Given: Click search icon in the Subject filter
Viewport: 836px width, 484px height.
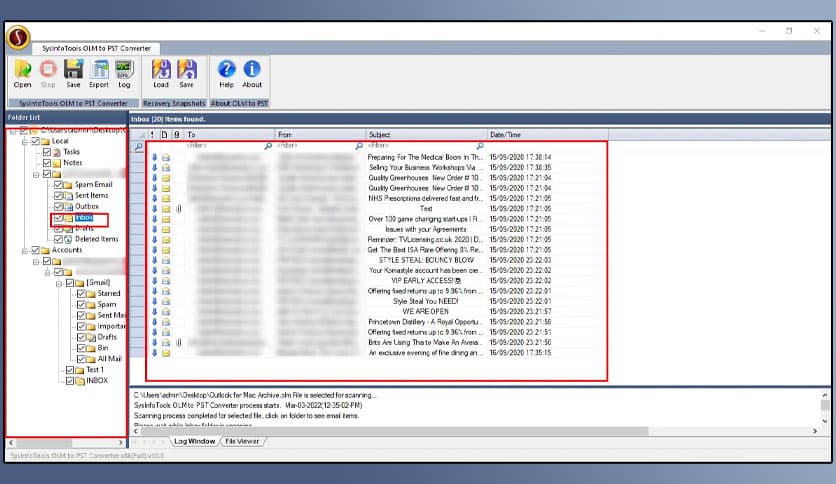Looking at the screenshot, I should (480, 146).
